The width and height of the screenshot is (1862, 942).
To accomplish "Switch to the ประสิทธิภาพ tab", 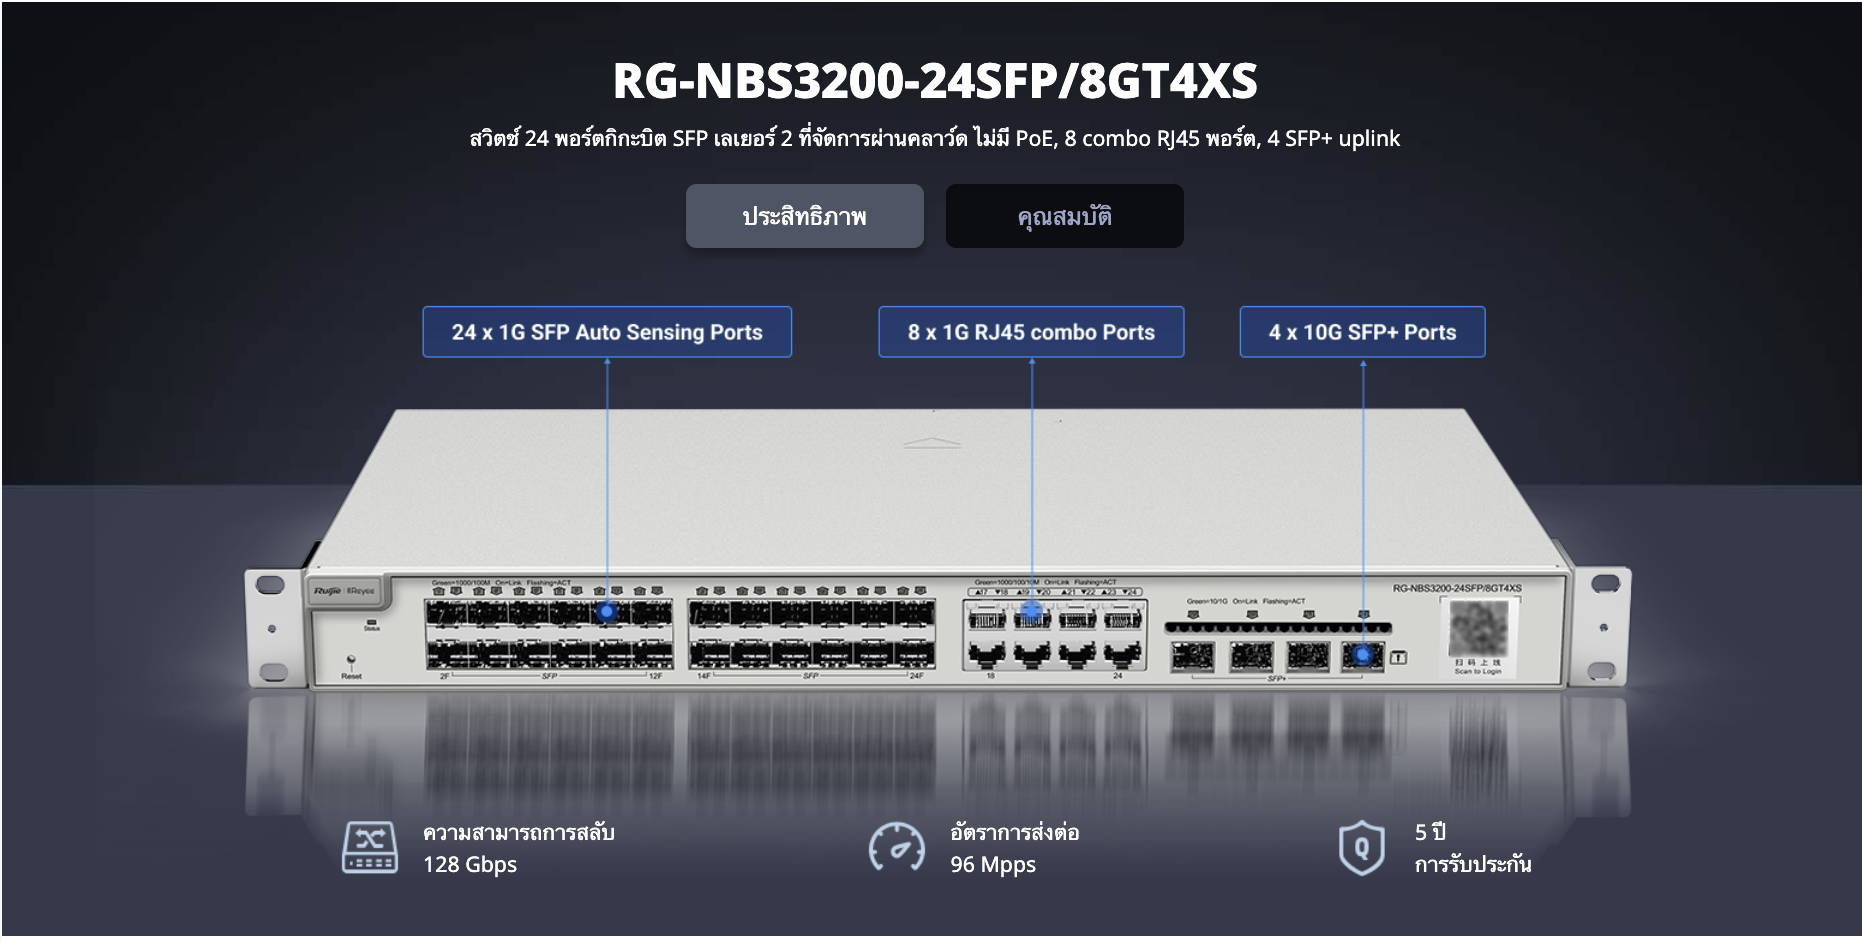I will pos(804,216).
